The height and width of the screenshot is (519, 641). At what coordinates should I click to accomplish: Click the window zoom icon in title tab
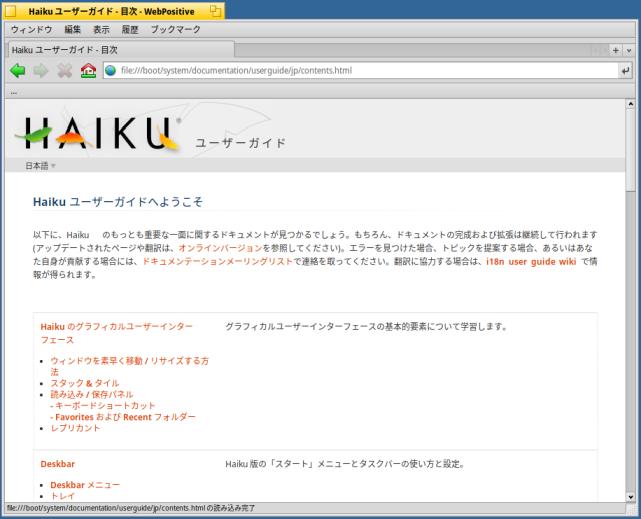tap(215, 11)
